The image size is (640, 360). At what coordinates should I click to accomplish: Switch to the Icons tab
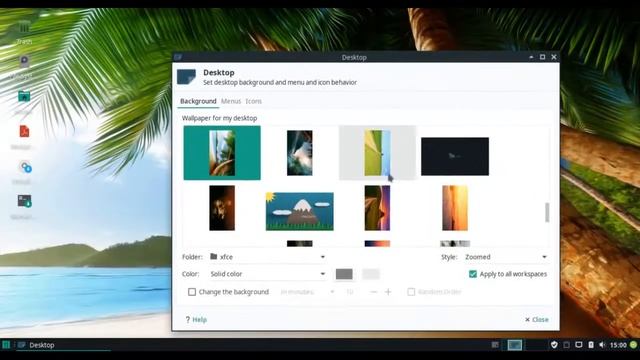(253, 101)
